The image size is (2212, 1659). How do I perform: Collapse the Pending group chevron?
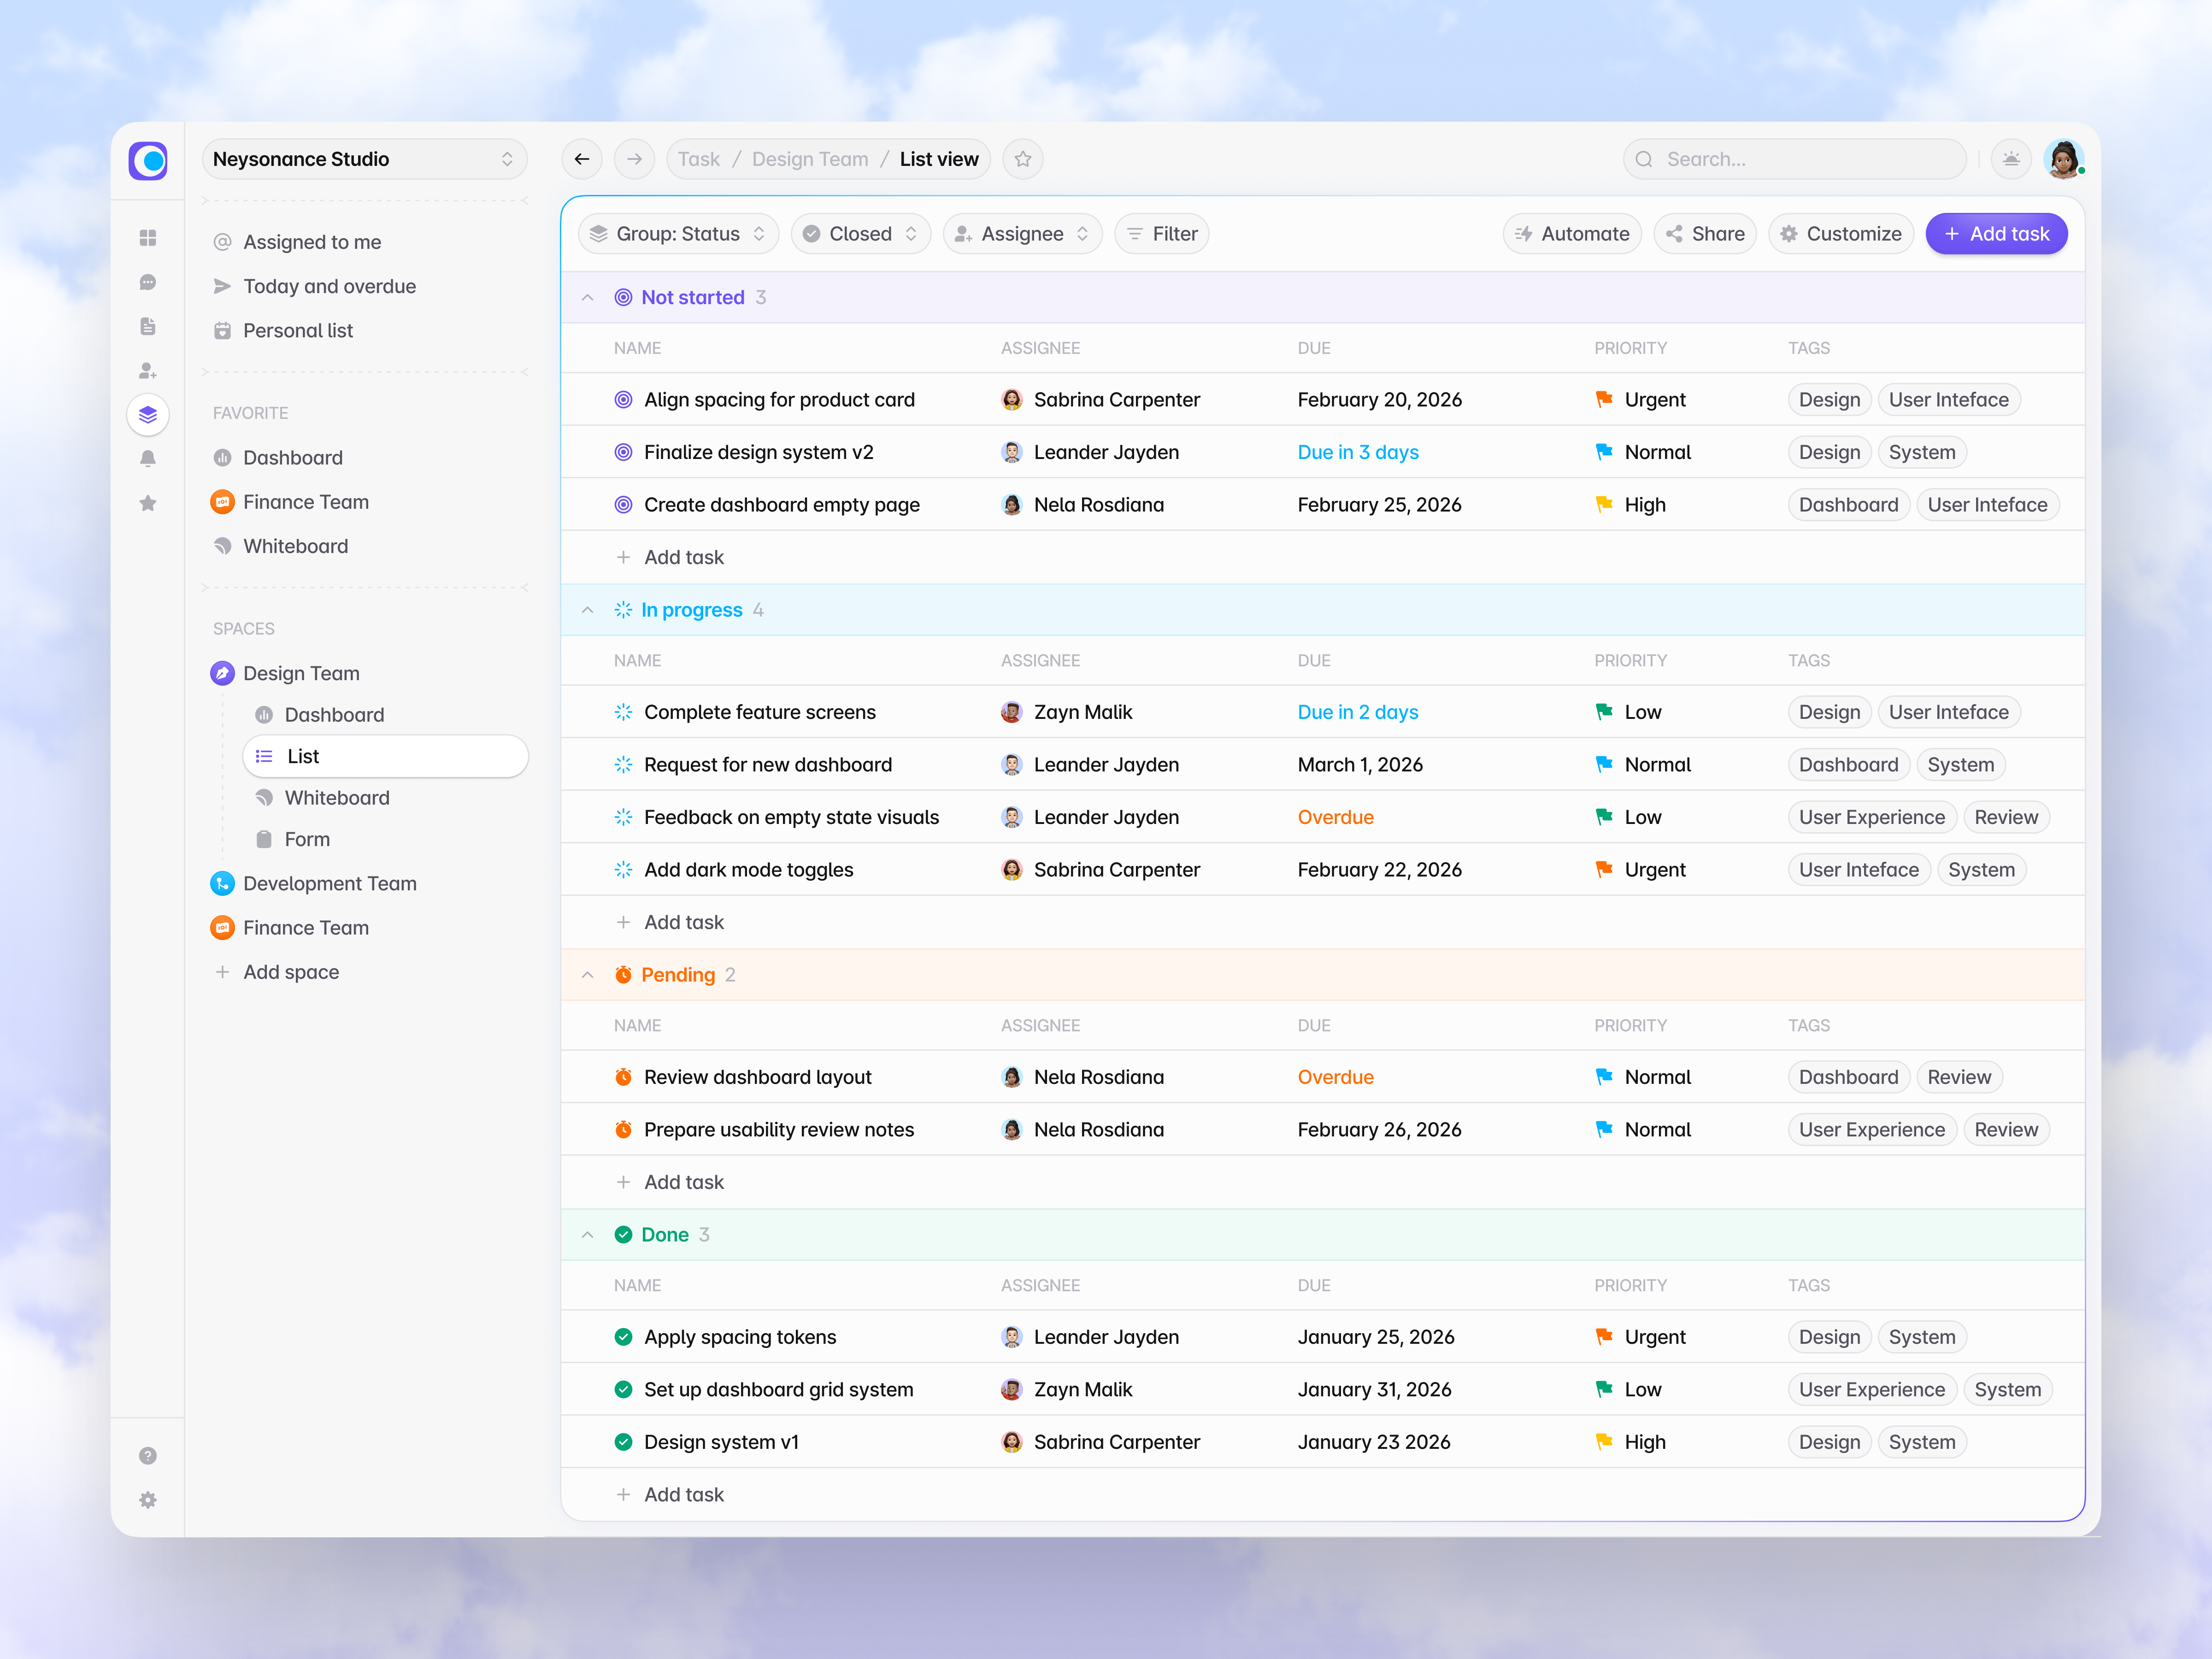(x=588, y=975)
